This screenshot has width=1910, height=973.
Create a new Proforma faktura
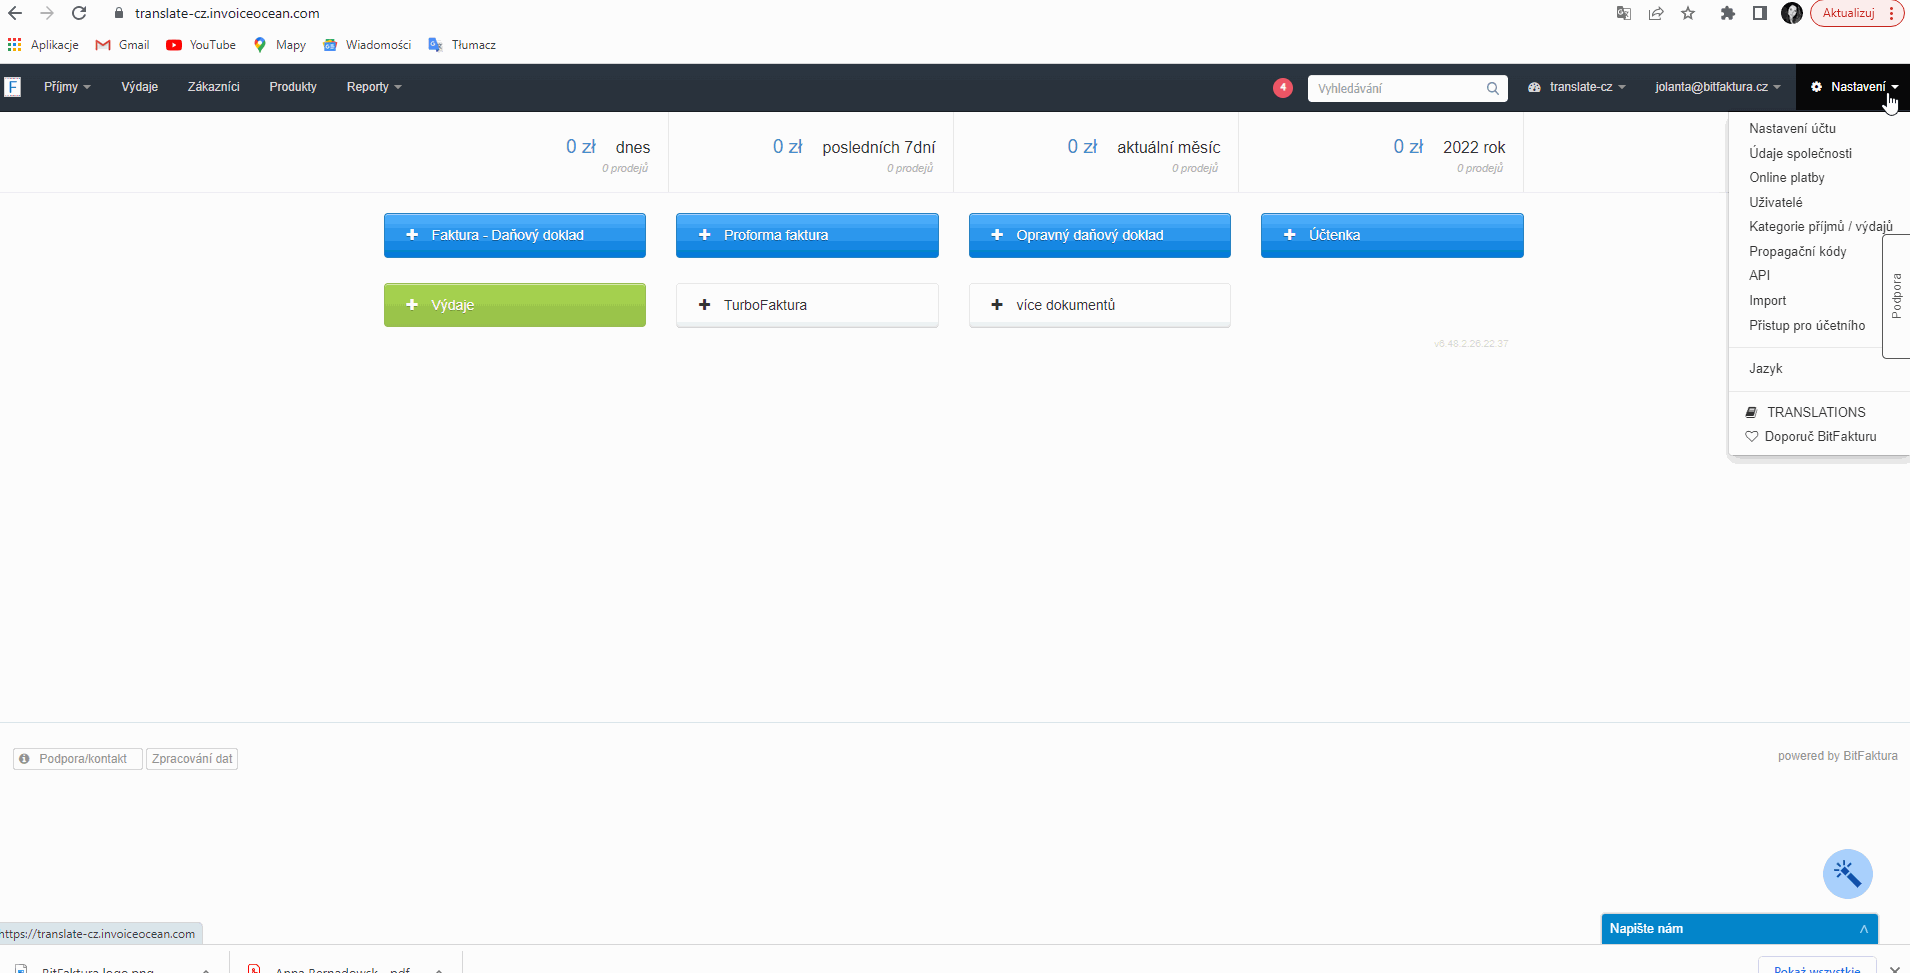[807, 235]
